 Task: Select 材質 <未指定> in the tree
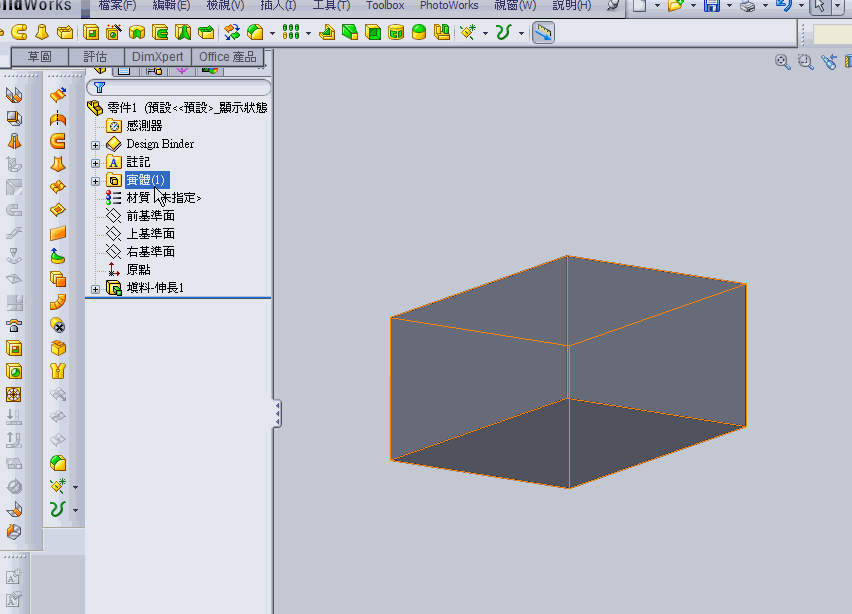point(153,198)
